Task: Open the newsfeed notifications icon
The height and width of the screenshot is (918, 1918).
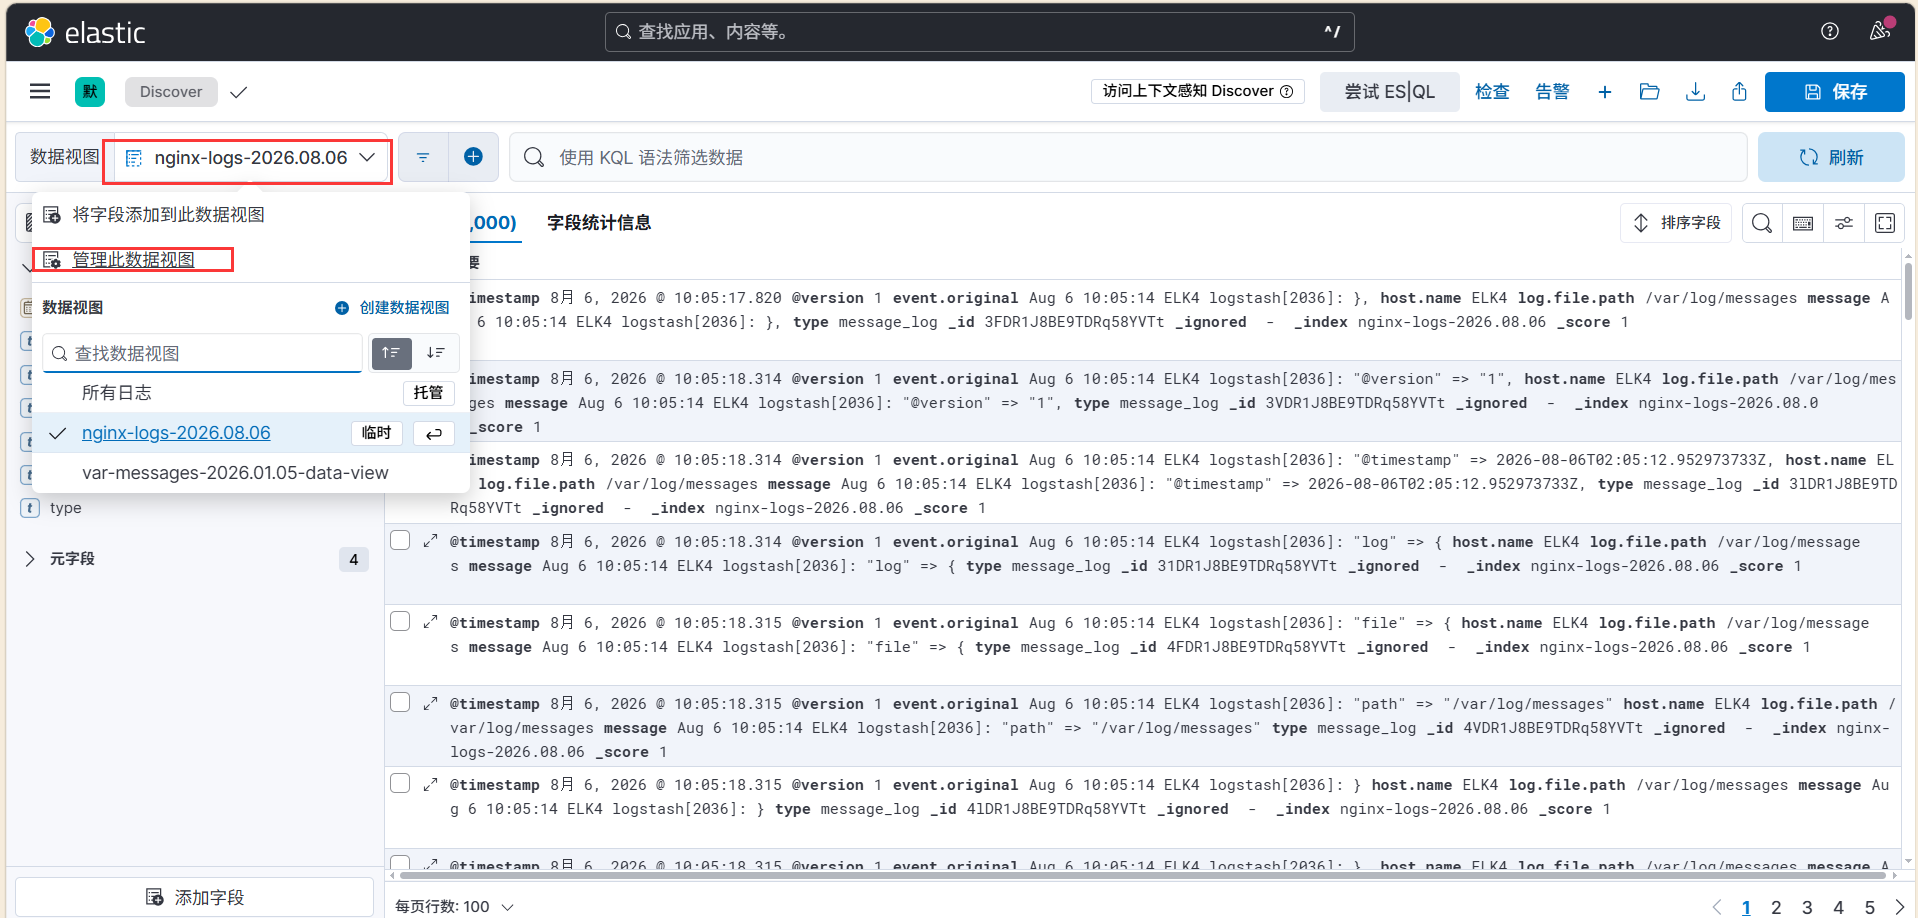Action: [x=1880, y=32]
